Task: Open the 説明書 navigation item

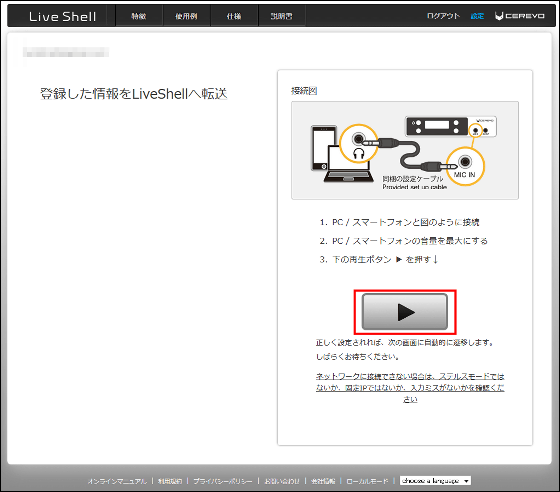Action: (x=281, y=16)
